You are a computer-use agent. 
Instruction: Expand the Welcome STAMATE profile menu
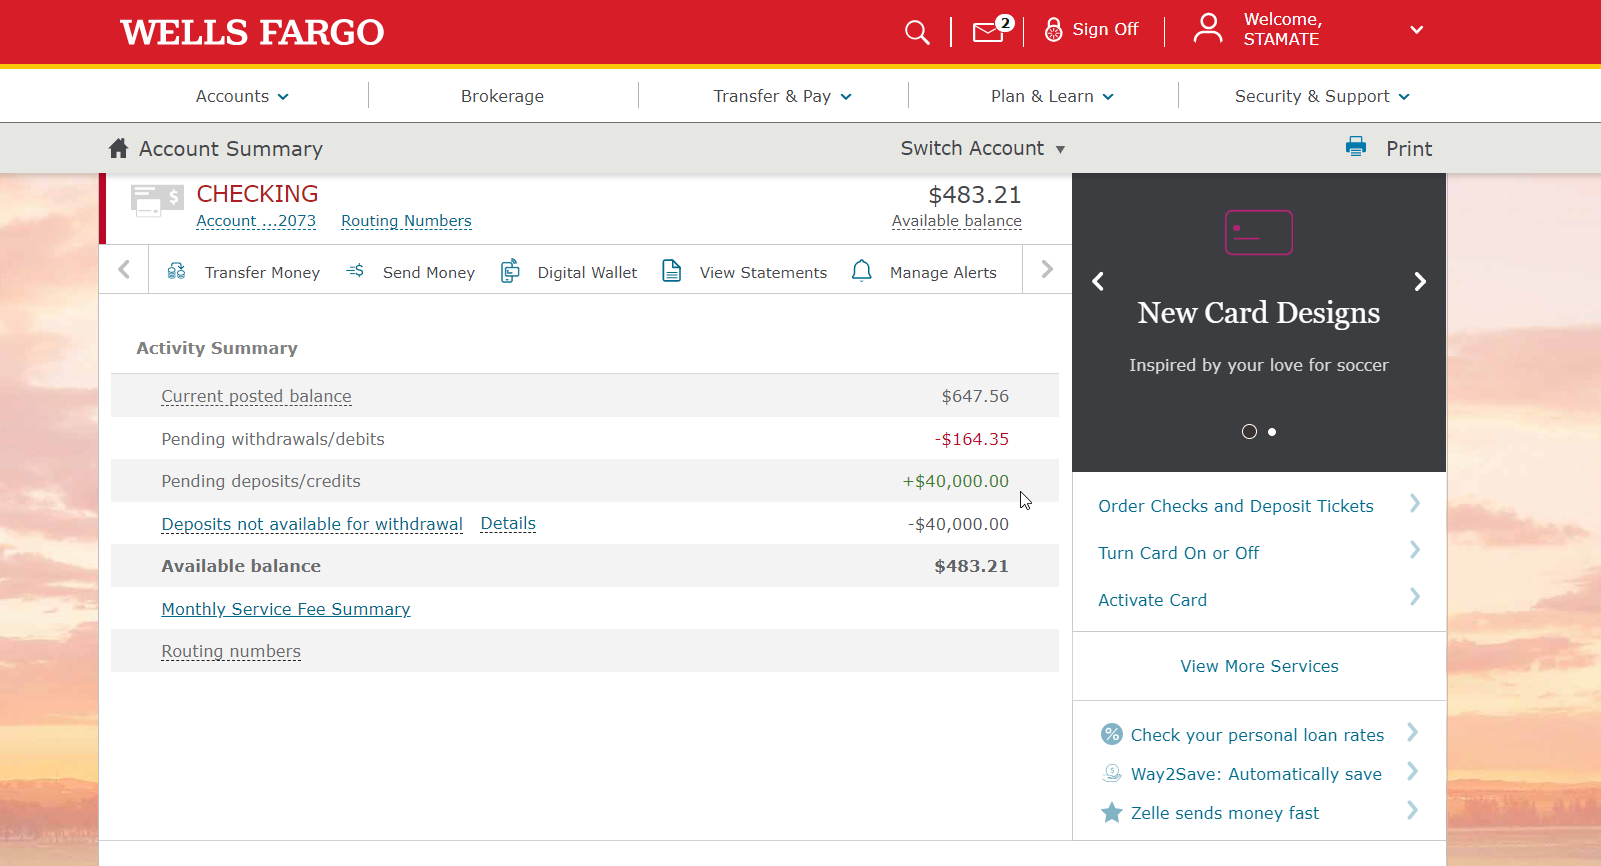(x=1416, y=30)
